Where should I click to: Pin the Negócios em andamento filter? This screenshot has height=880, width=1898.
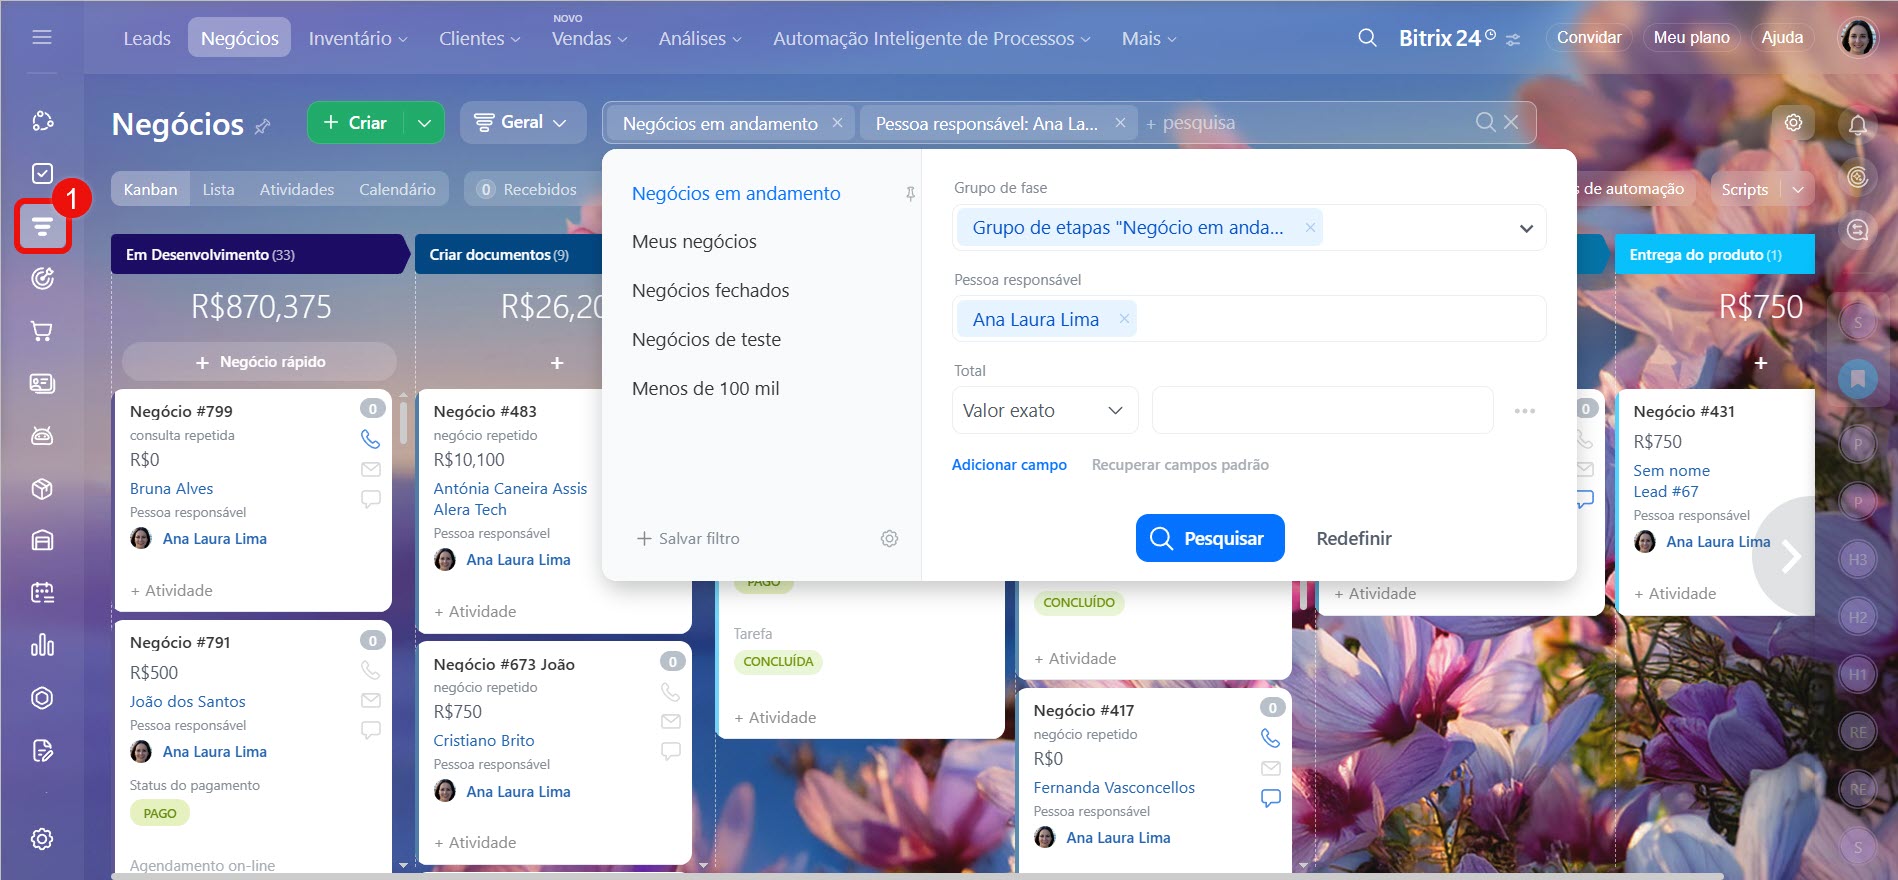click(x=910, y=194)
